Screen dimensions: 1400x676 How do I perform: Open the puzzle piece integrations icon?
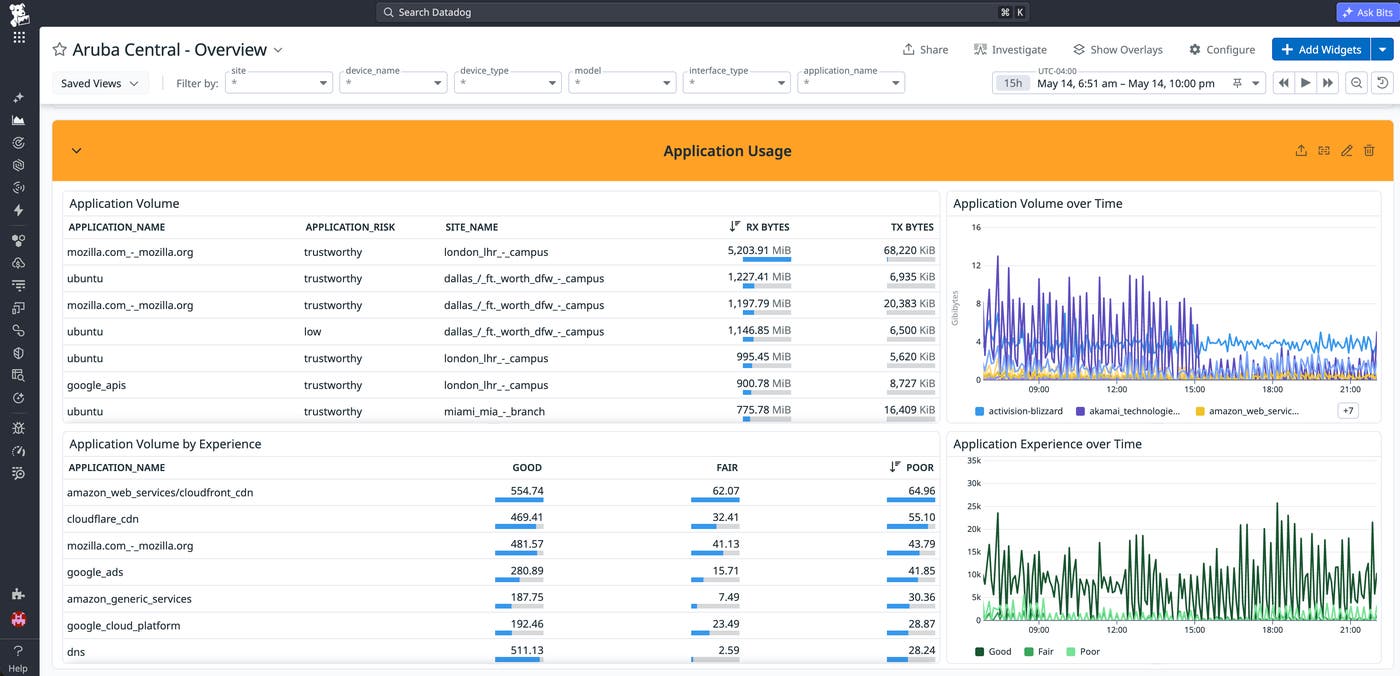click(19, 594)
